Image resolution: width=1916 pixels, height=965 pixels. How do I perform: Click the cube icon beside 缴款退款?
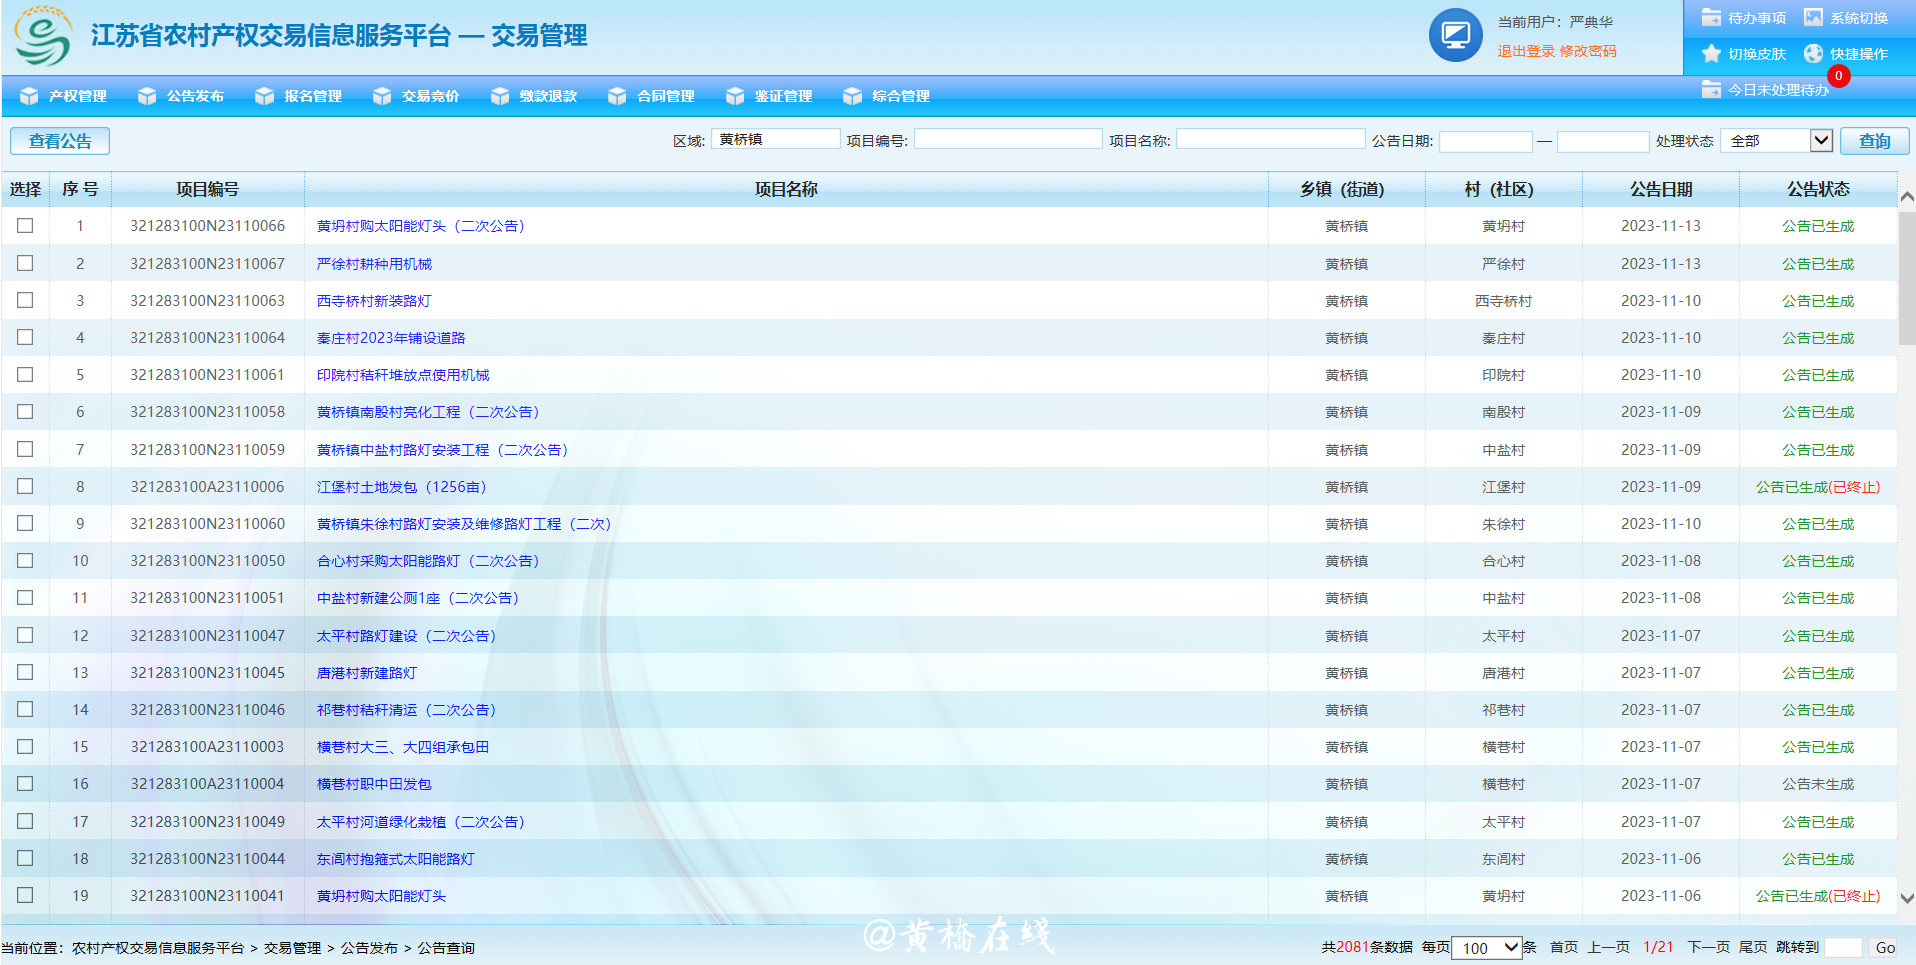click(x=500, y=96)
